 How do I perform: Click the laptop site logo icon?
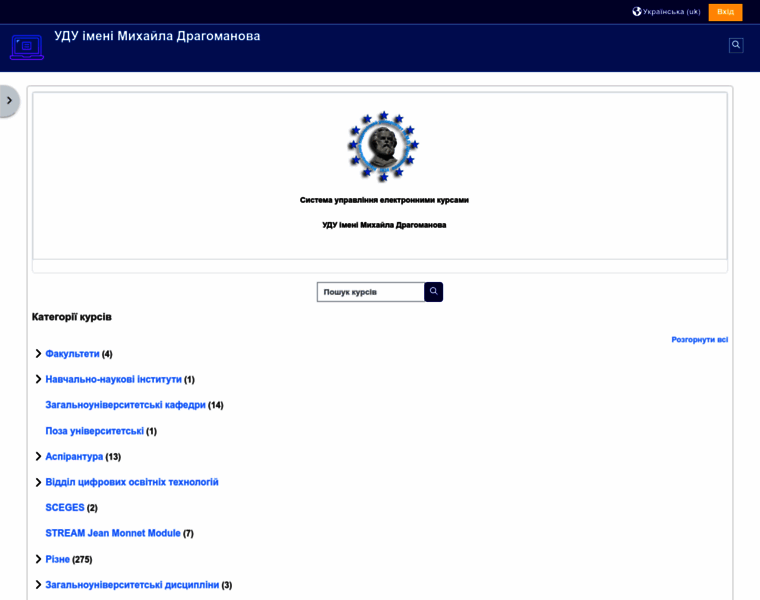point(27,47)
